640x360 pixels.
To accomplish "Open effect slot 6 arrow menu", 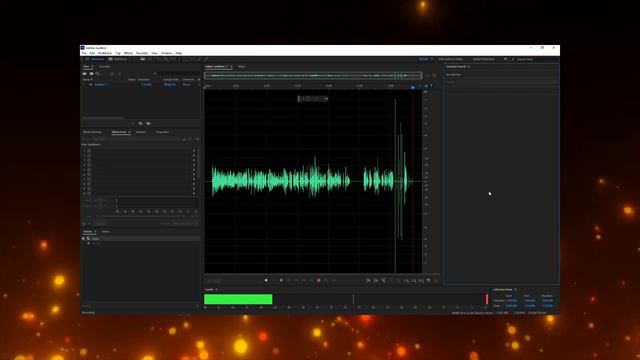I will [194, 174].
